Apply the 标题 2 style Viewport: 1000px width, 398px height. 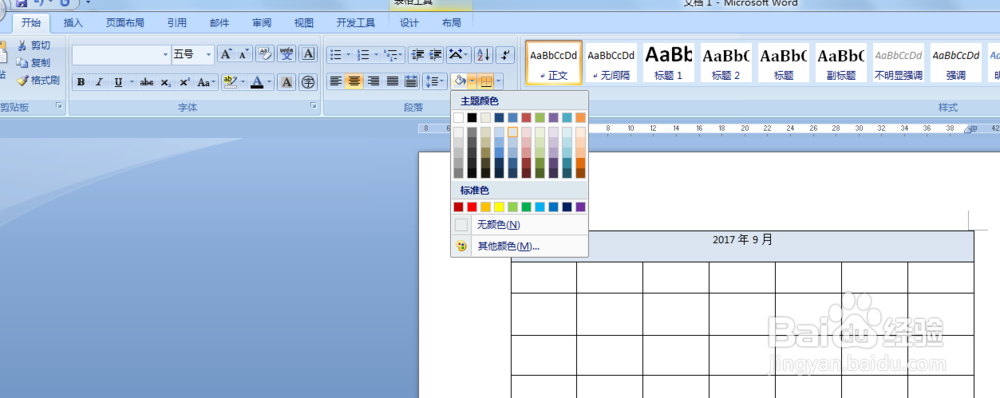pos(726,63)
